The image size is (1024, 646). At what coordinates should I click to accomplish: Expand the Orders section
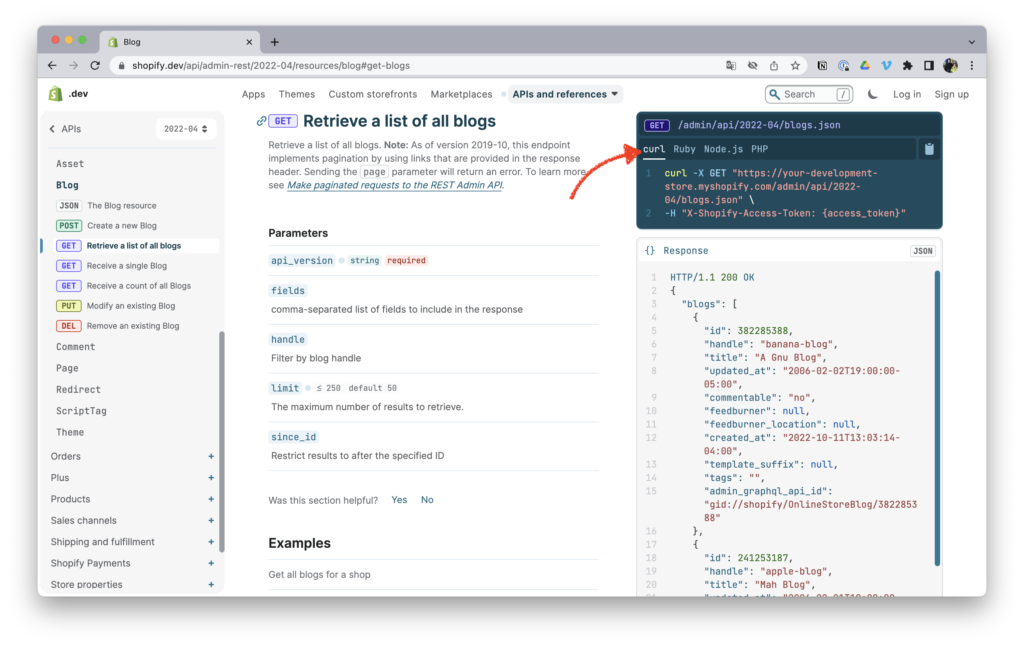click(211, 457)
